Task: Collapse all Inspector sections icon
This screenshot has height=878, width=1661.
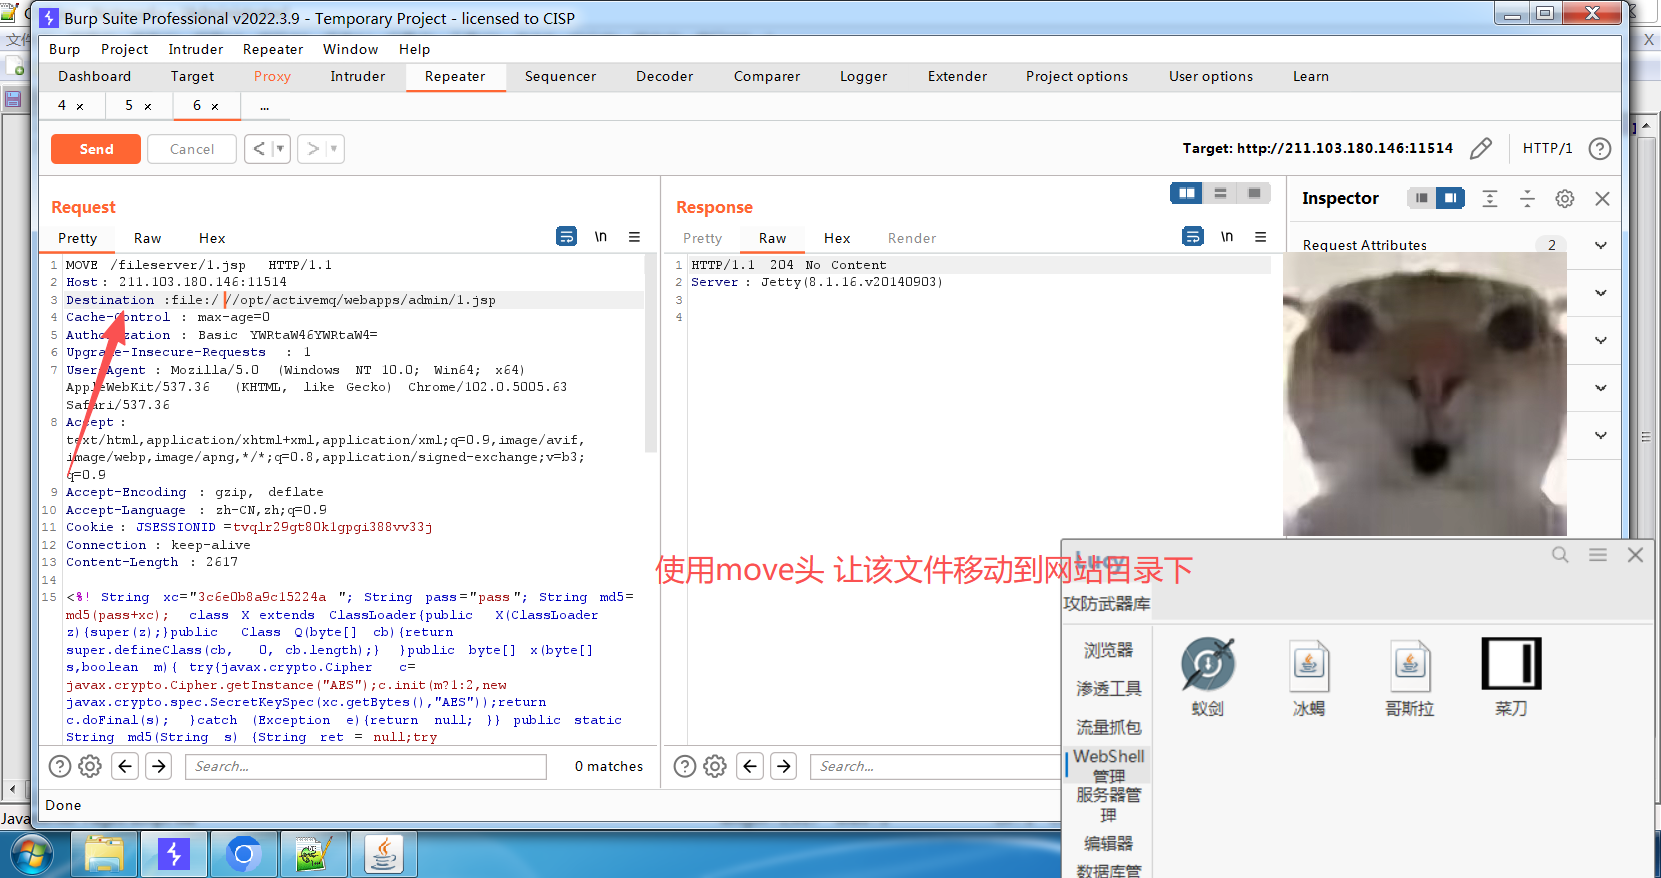Action: (x=1527, y=199)
